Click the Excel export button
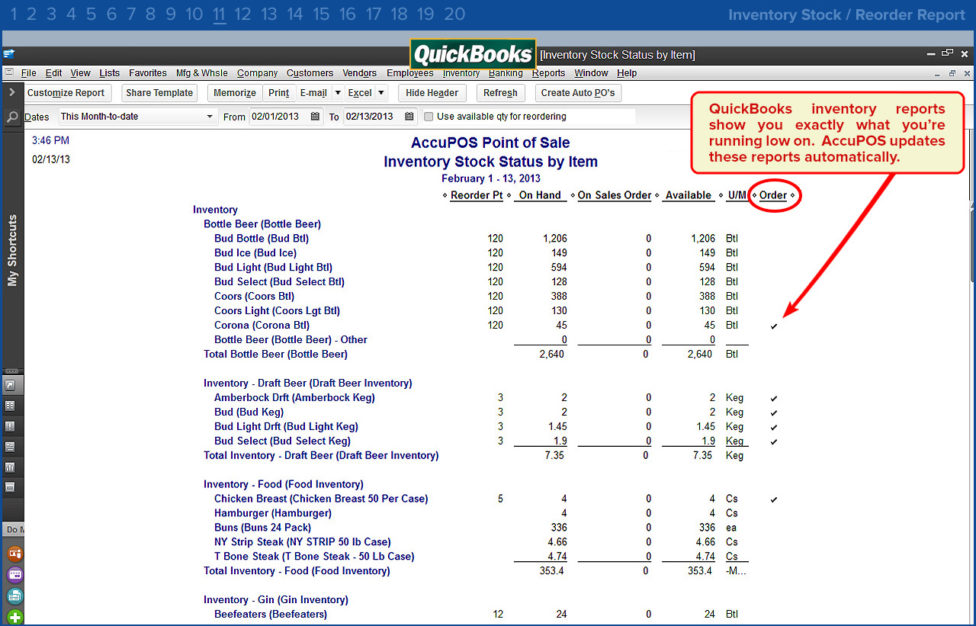The height and width of the screenshot is (626, 976). 360,93
